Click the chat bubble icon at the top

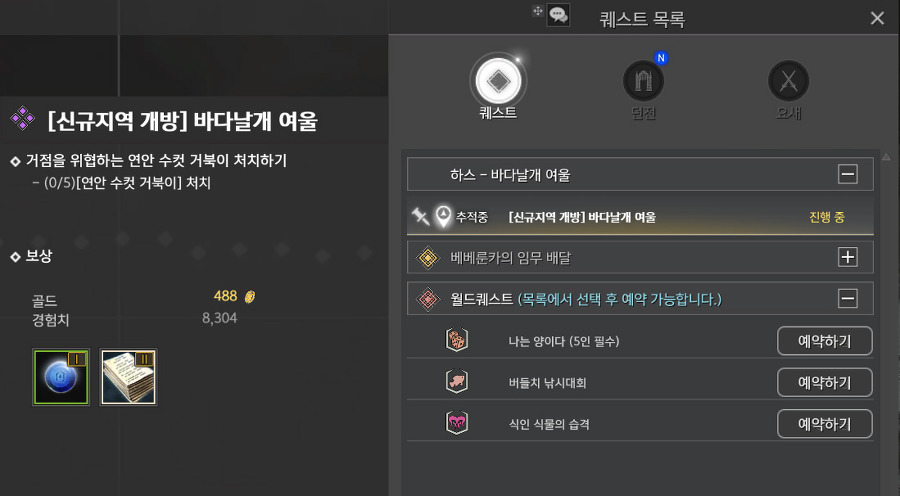click(557, 15)
